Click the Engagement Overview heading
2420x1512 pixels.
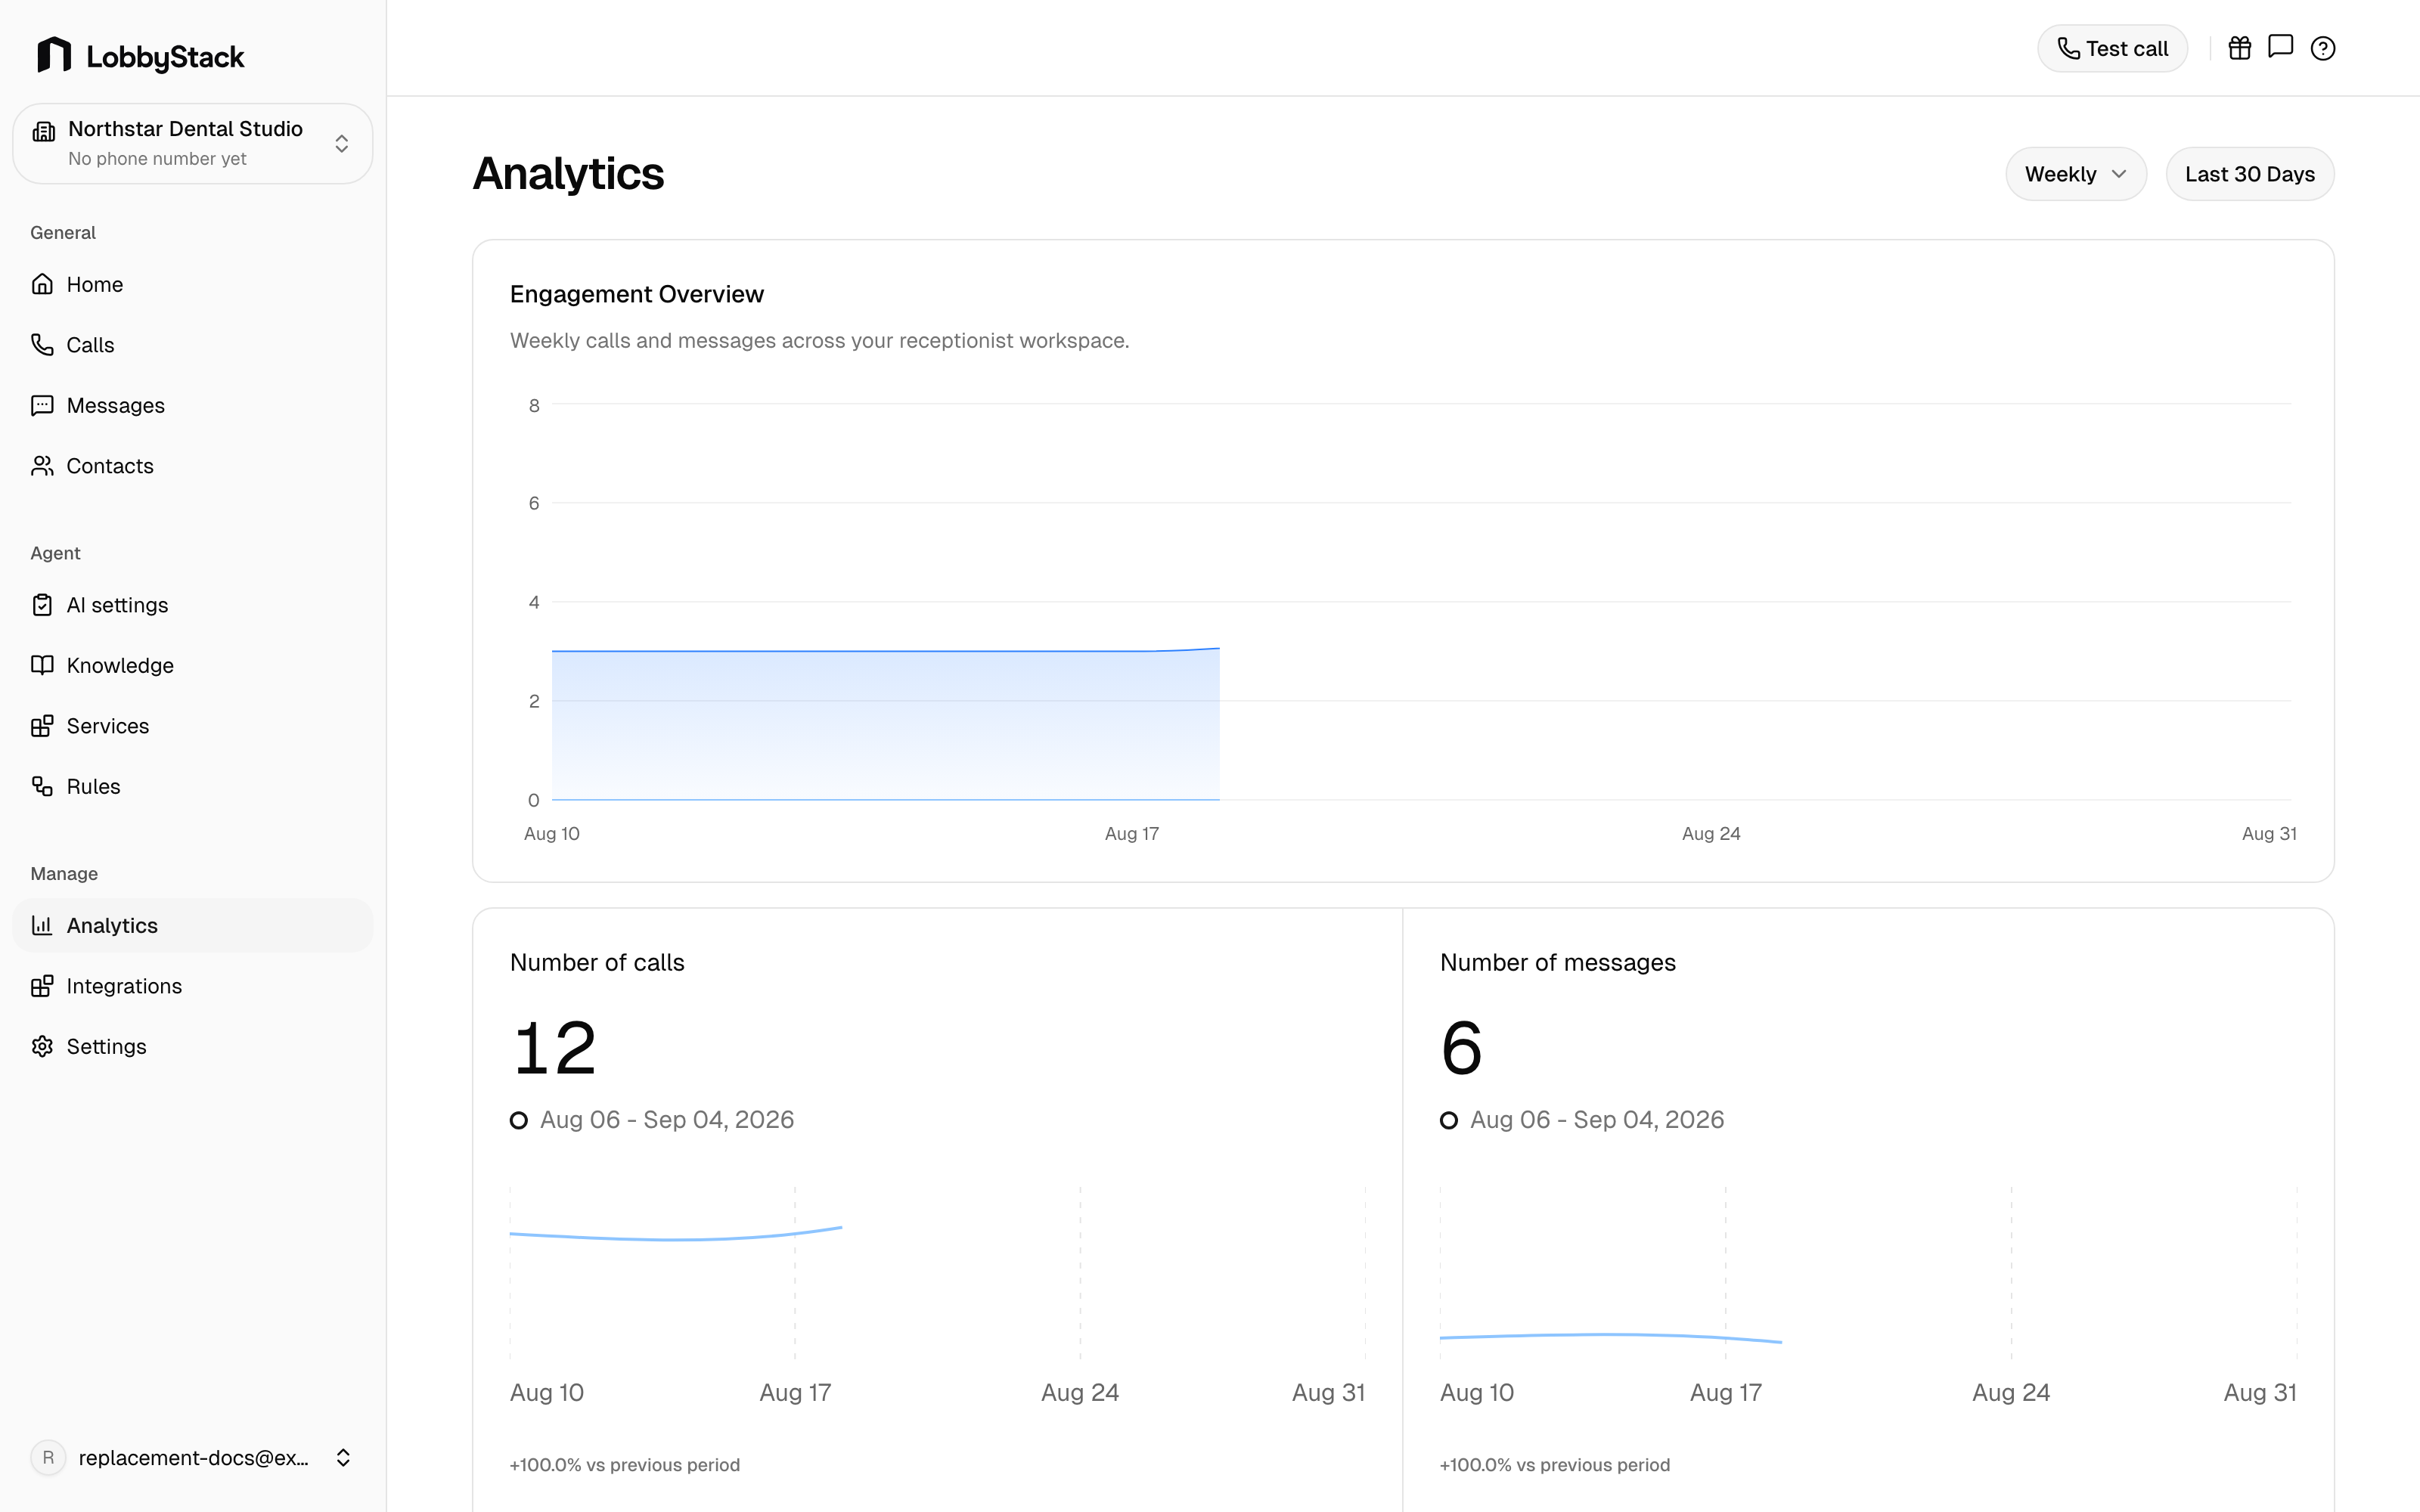coord(637,294)
